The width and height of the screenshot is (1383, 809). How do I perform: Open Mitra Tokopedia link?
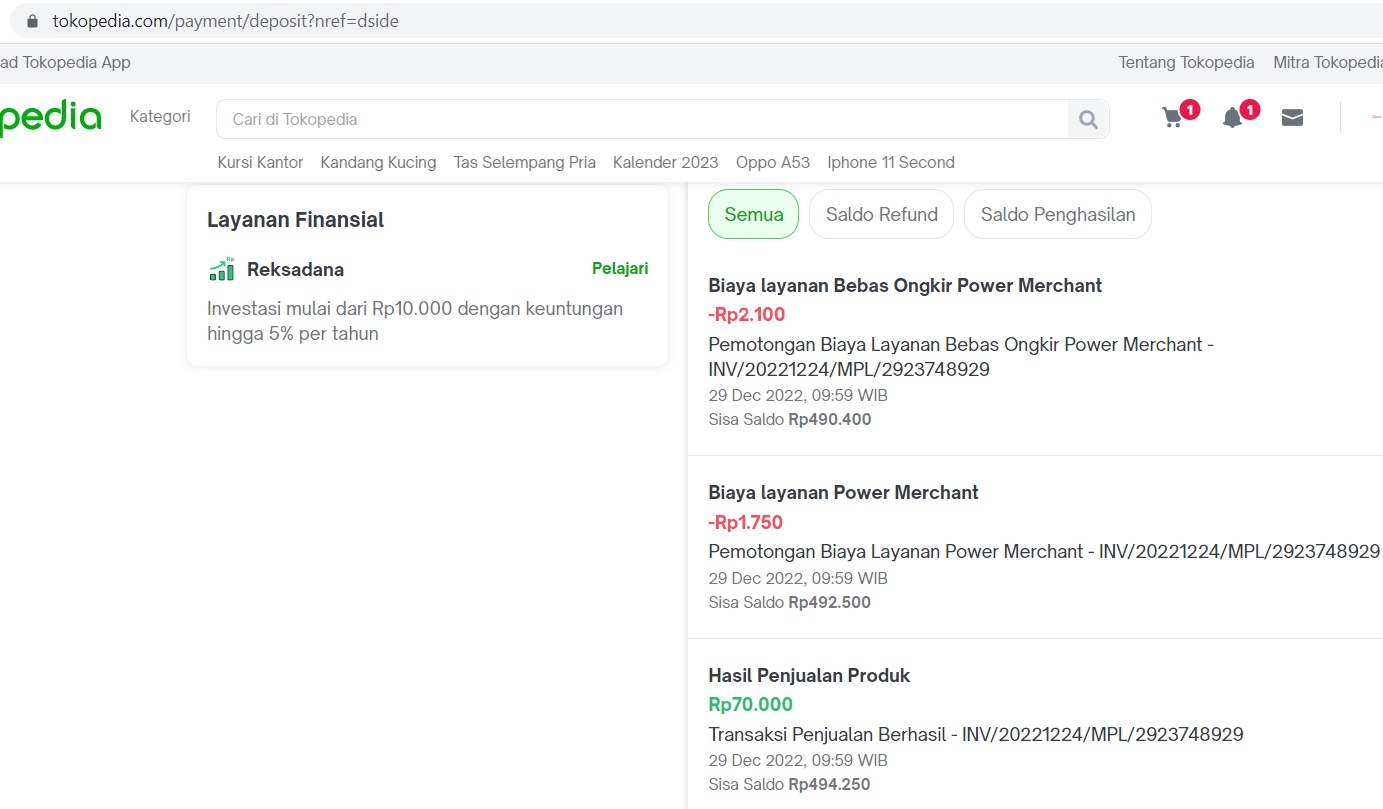tap(1328, 62)
